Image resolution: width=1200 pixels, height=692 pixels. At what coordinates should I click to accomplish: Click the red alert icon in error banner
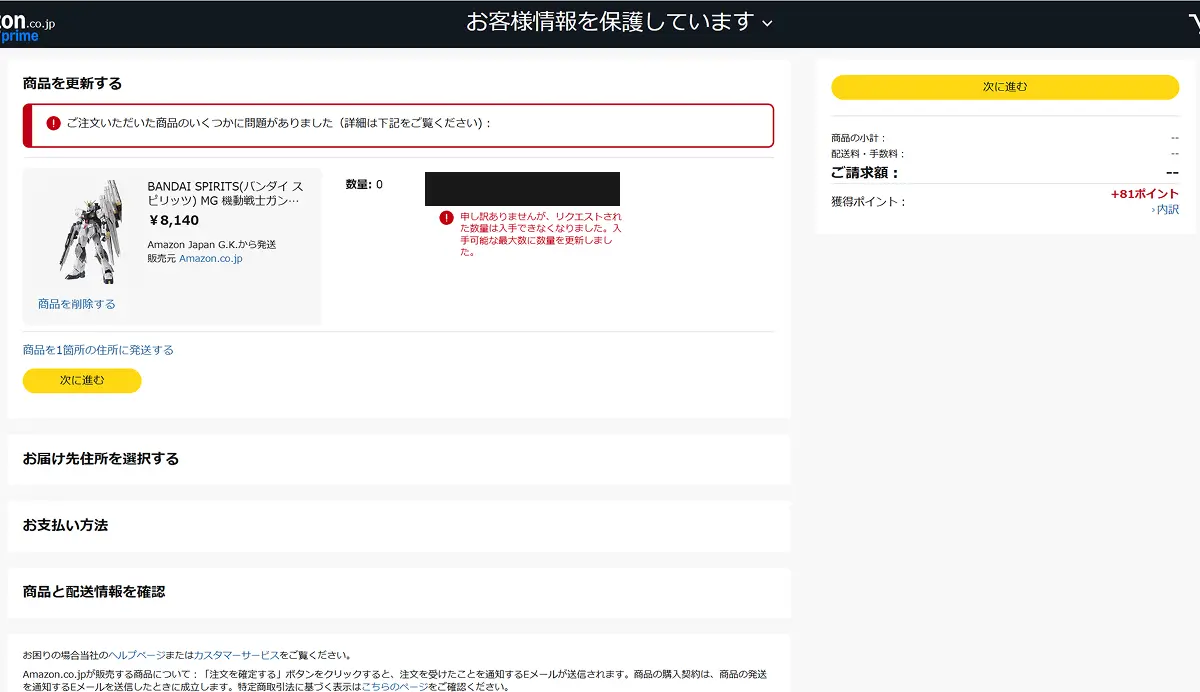53,124
